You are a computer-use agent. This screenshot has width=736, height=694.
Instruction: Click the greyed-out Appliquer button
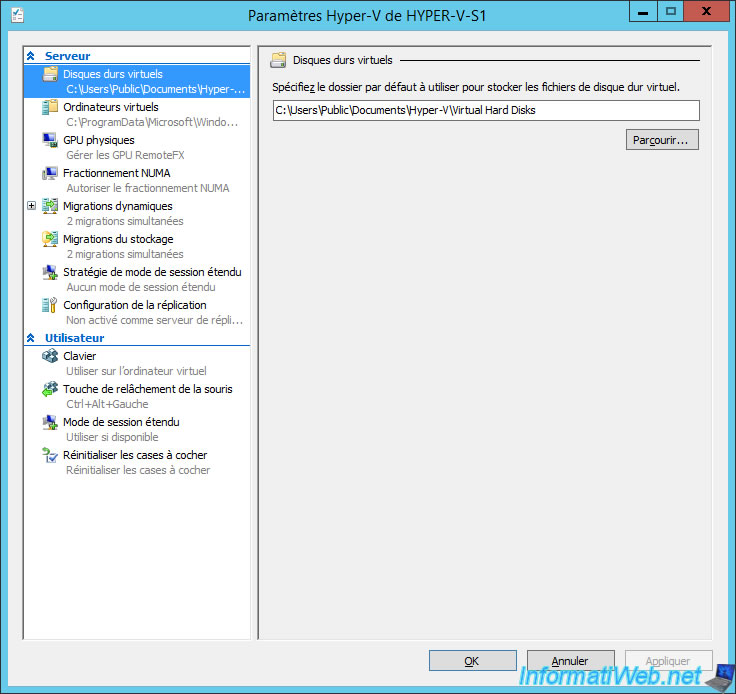click(668, 661)
